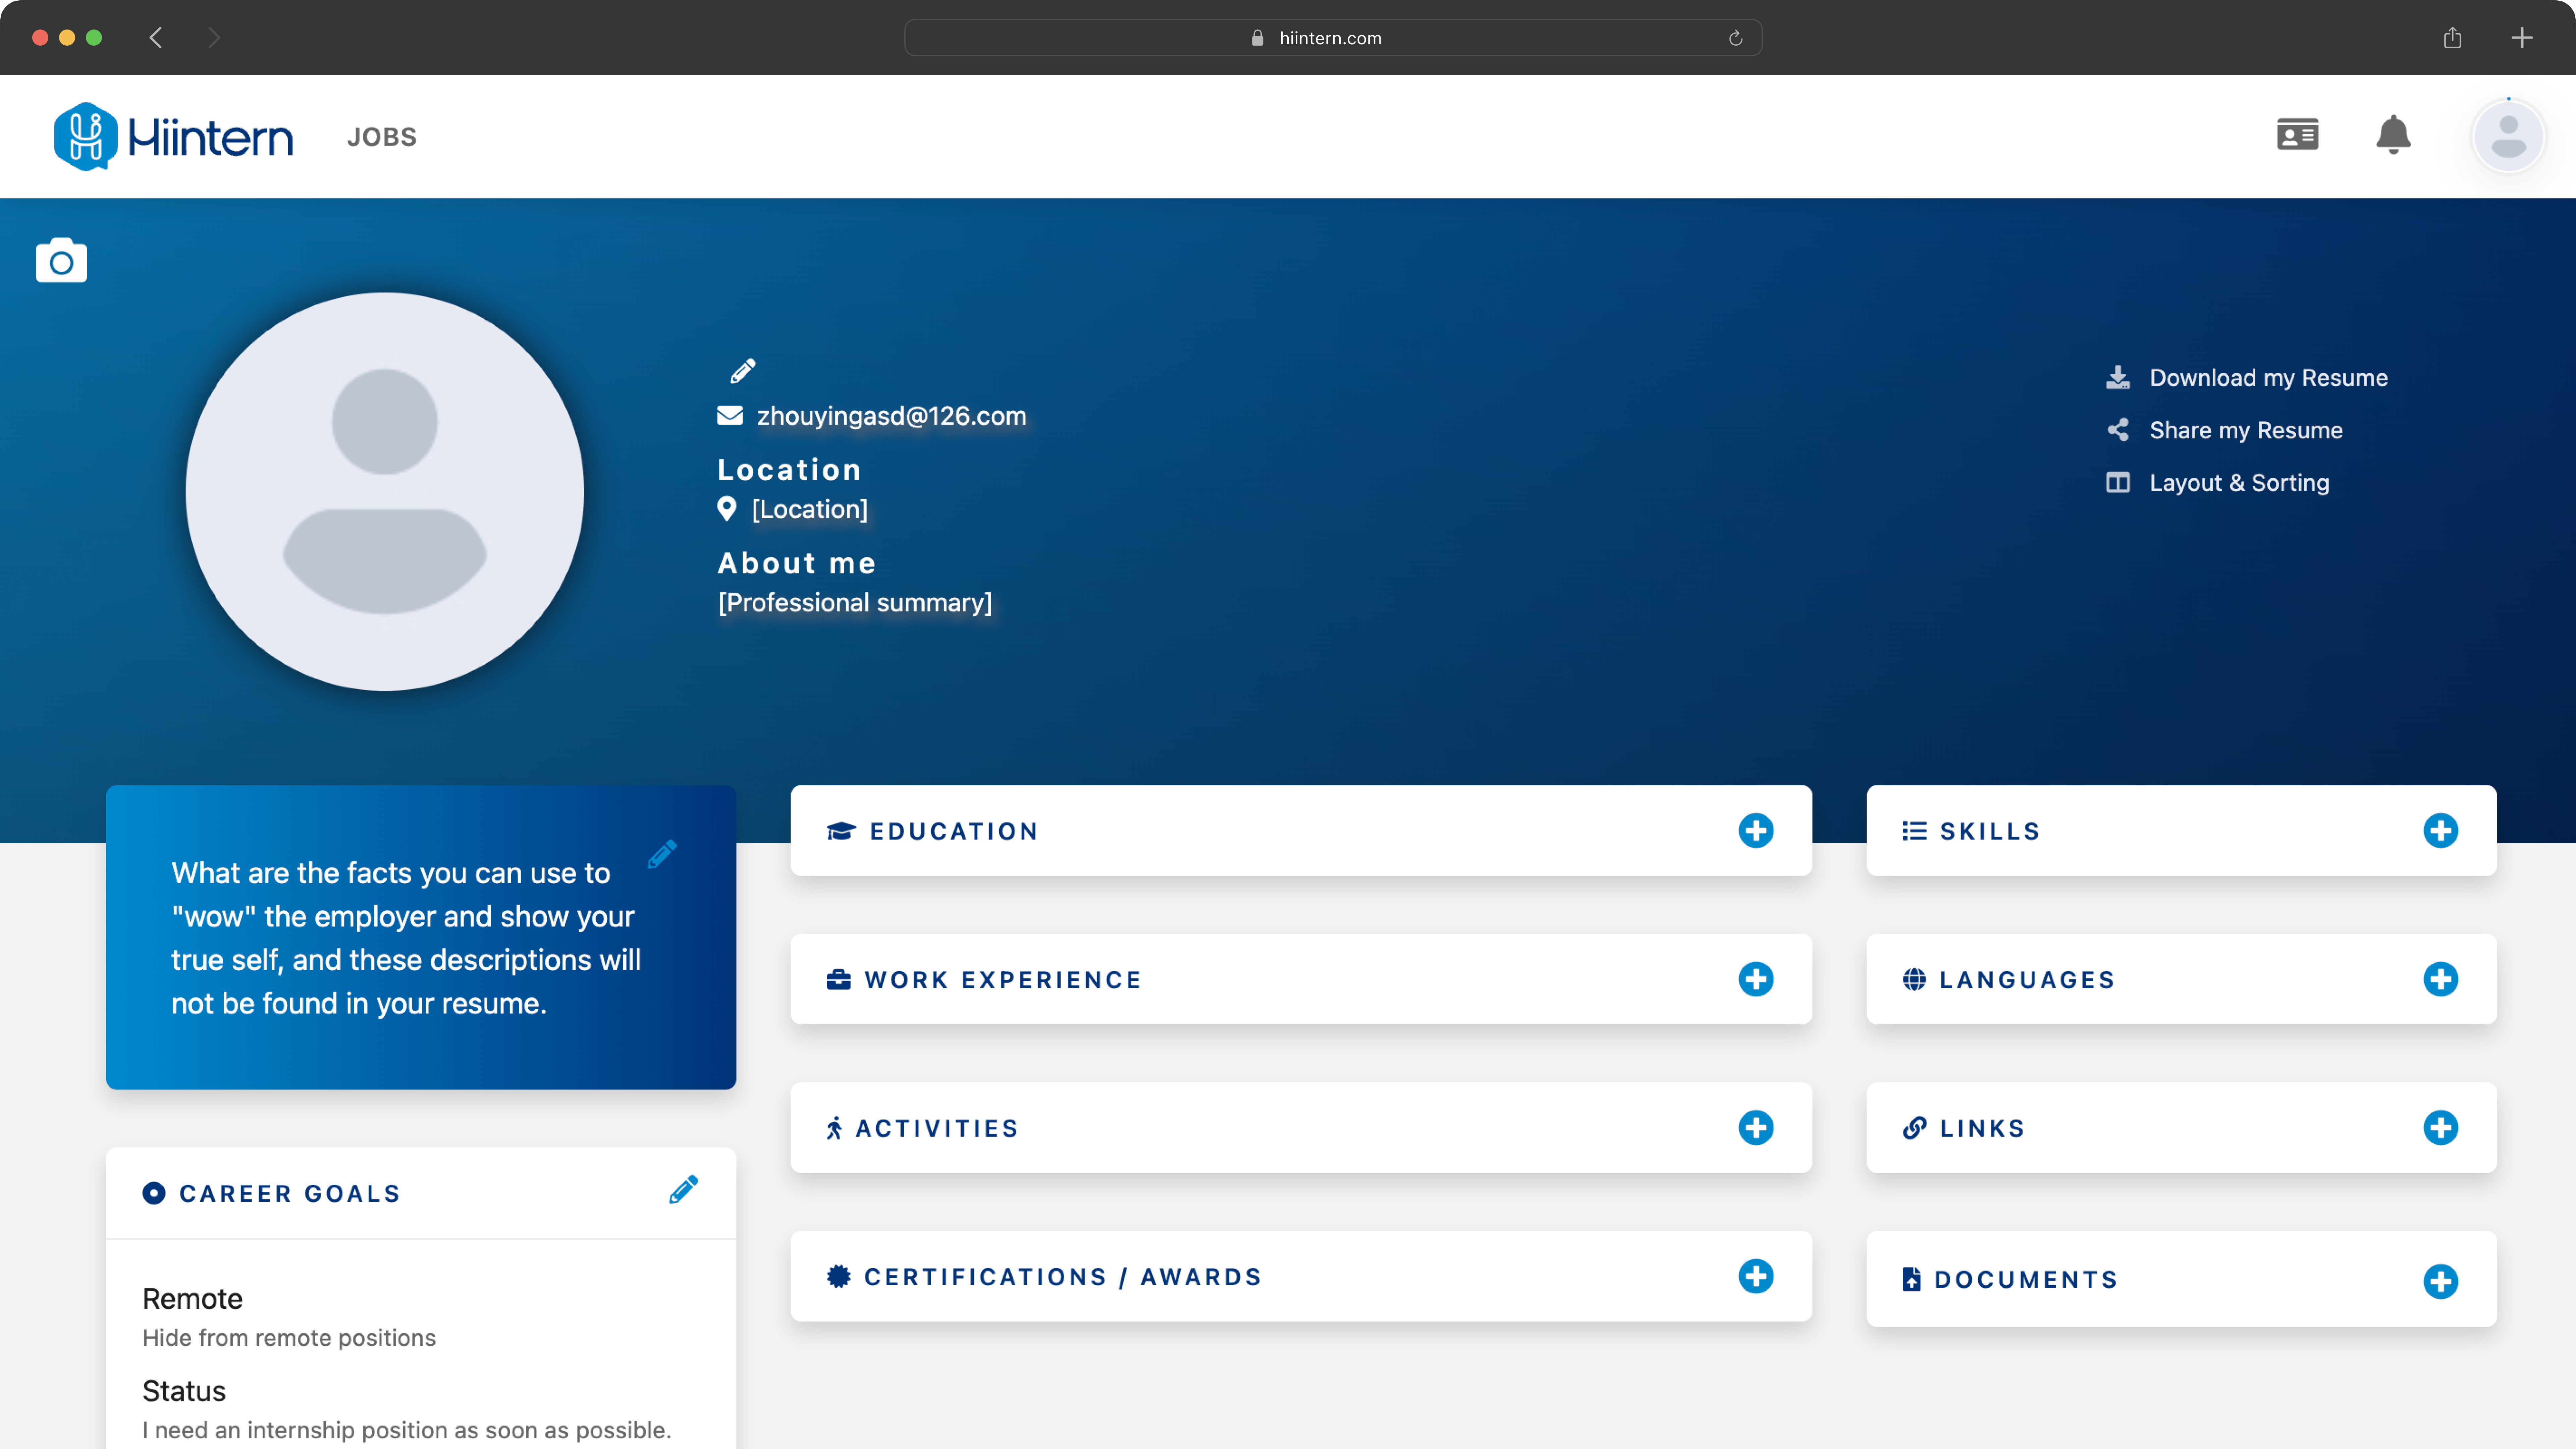Image resolution: width=2576 pixels, height=1449 pixels.
Task: Edit the "wow" facts card
Action: point(662,854)
